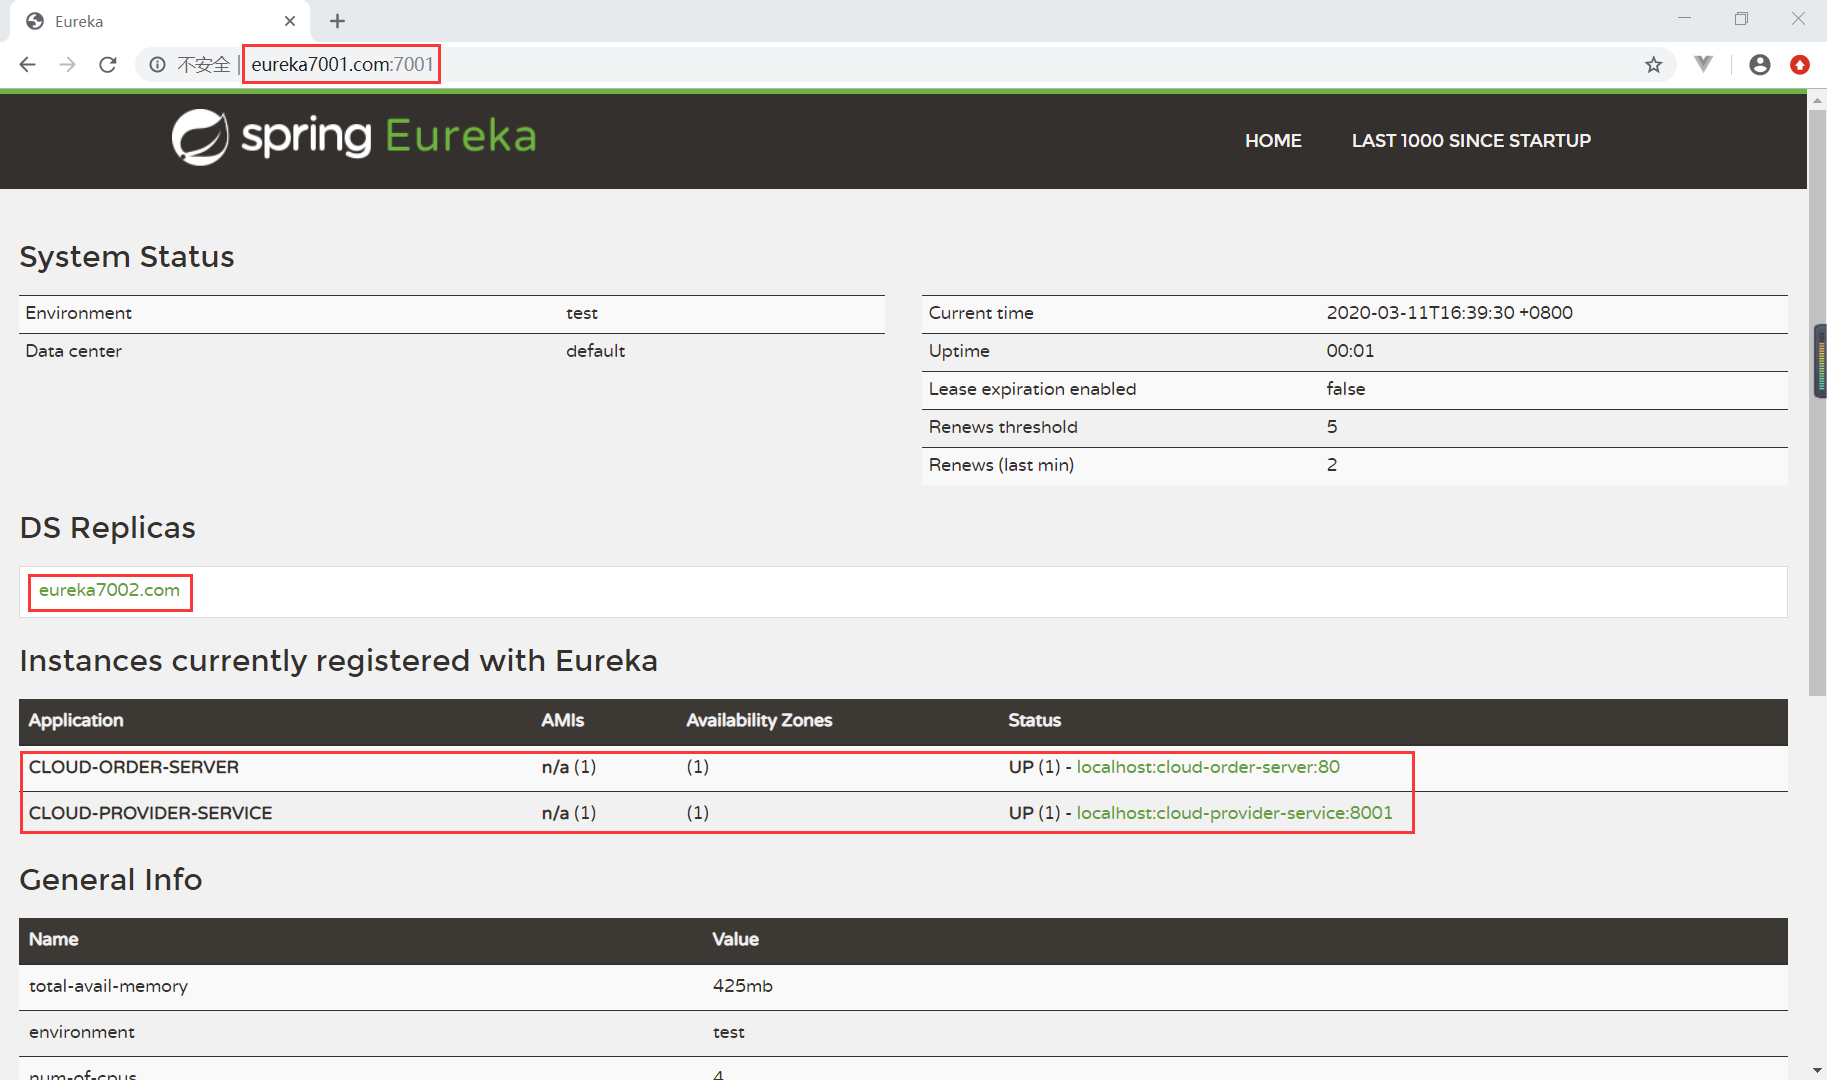
Task: Reload the Eureka page
Action: coord(108,65)
